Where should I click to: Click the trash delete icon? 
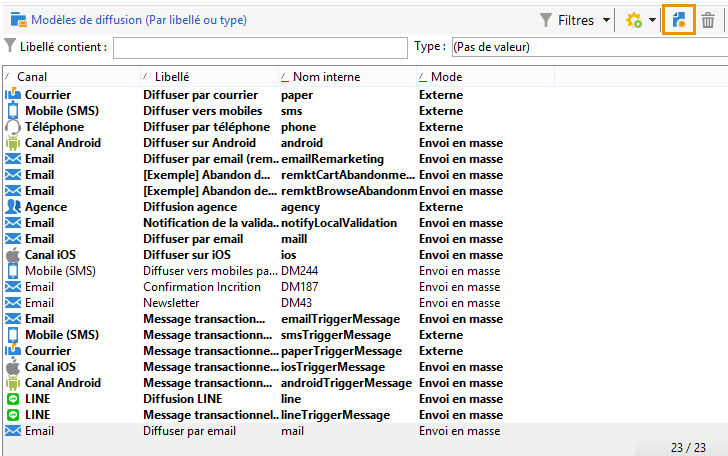click(x=707, y=20)
